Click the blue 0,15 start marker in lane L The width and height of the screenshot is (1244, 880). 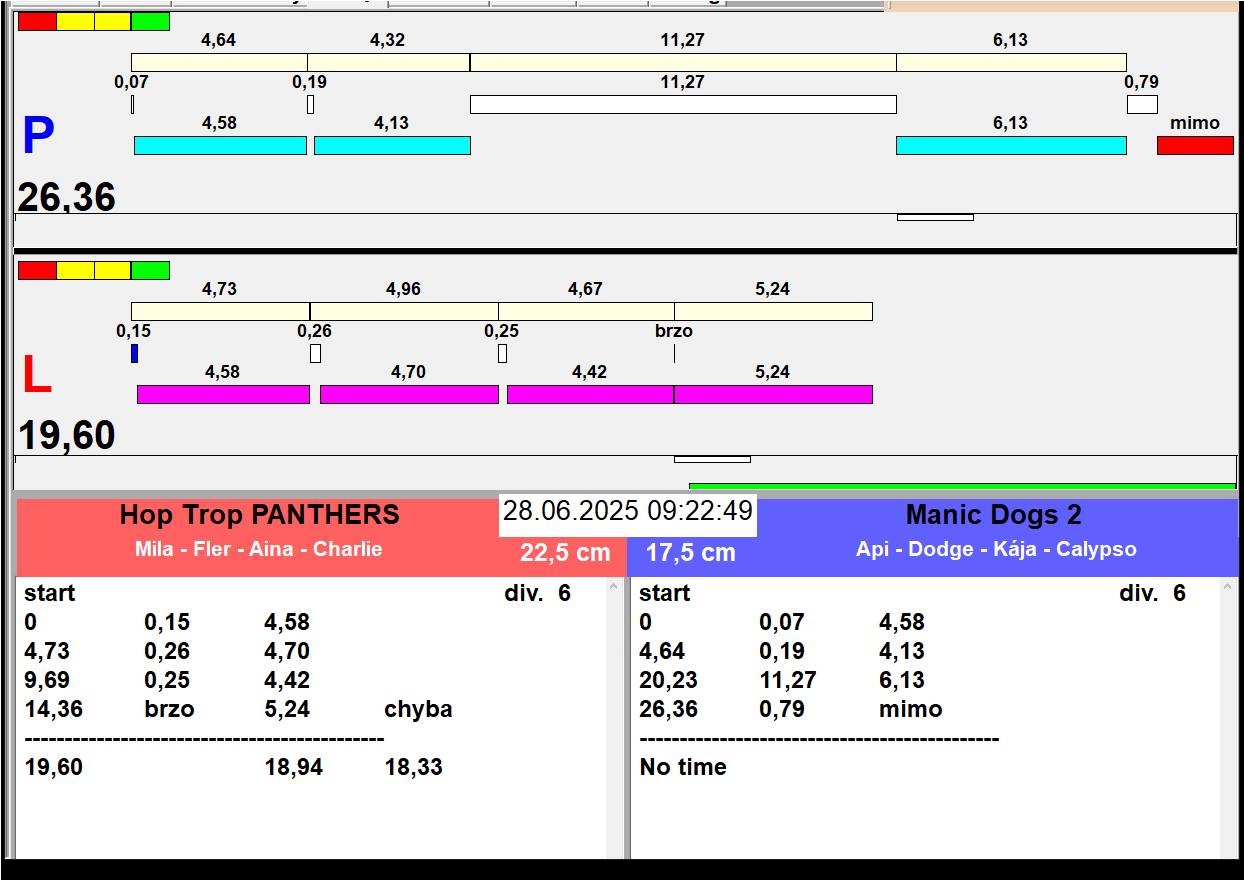click(135, 353)
